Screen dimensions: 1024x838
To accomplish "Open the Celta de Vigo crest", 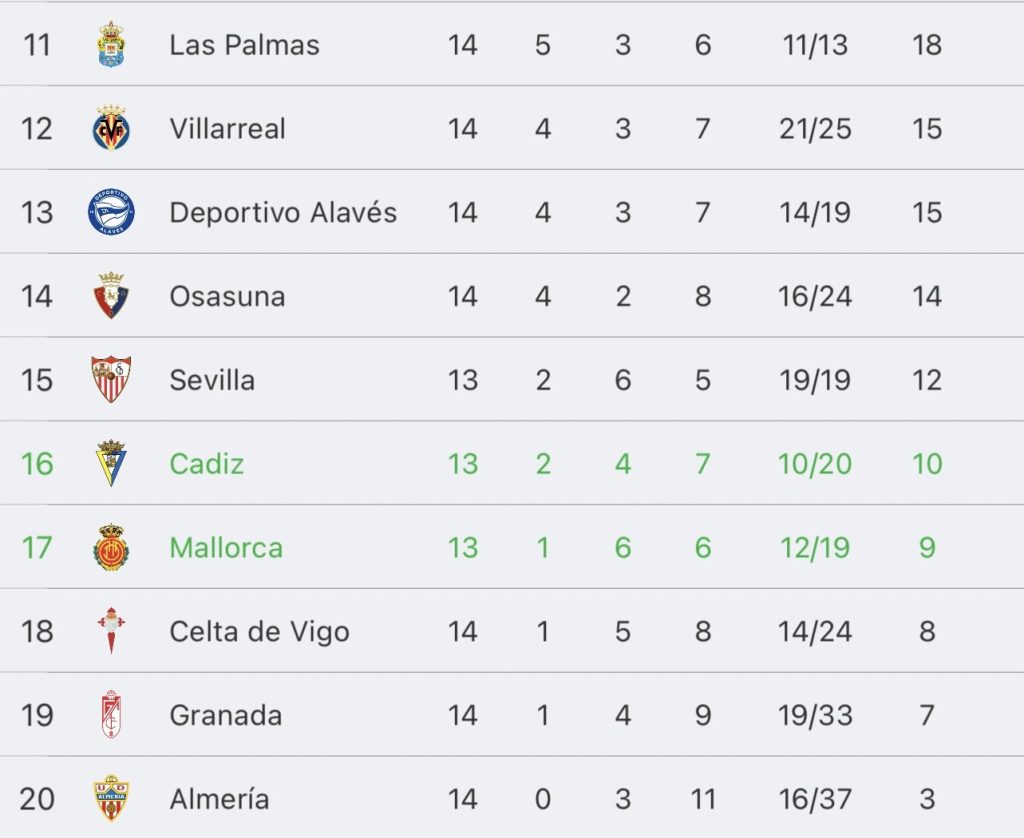I will click(x=111, y=630).
